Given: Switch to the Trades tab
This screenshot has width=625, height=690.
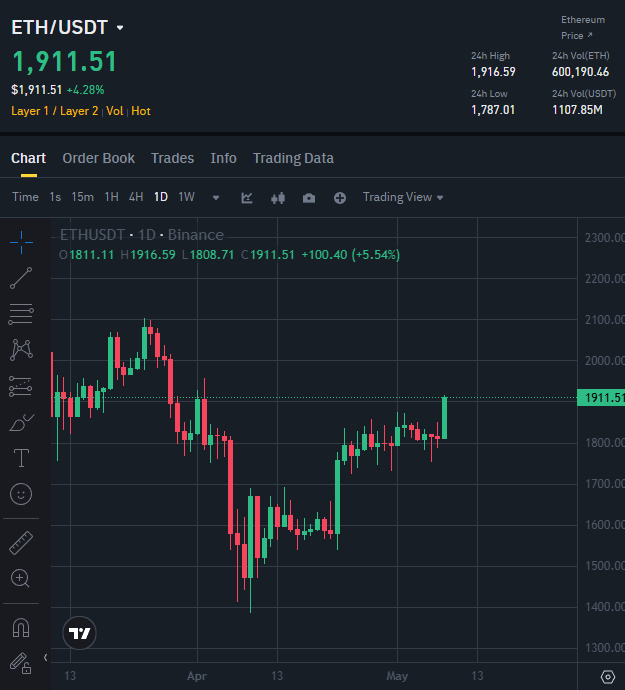Looking at the screenshot, I should 173,158.
